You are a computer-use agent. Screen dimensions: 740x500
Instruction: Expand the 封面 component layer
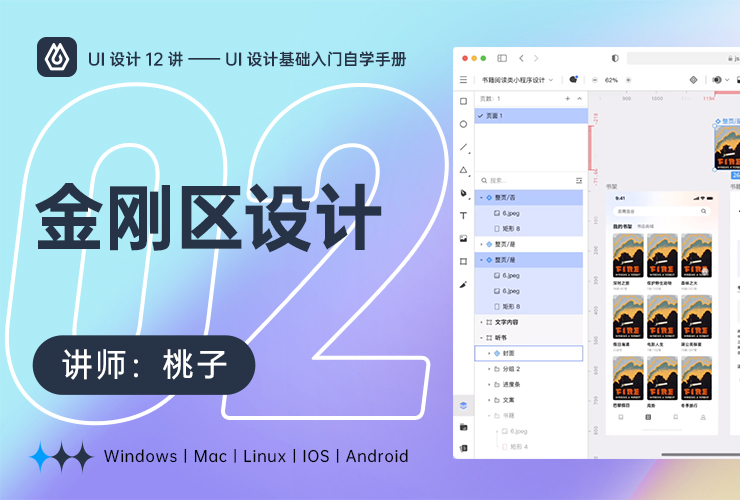coord(489,353)
